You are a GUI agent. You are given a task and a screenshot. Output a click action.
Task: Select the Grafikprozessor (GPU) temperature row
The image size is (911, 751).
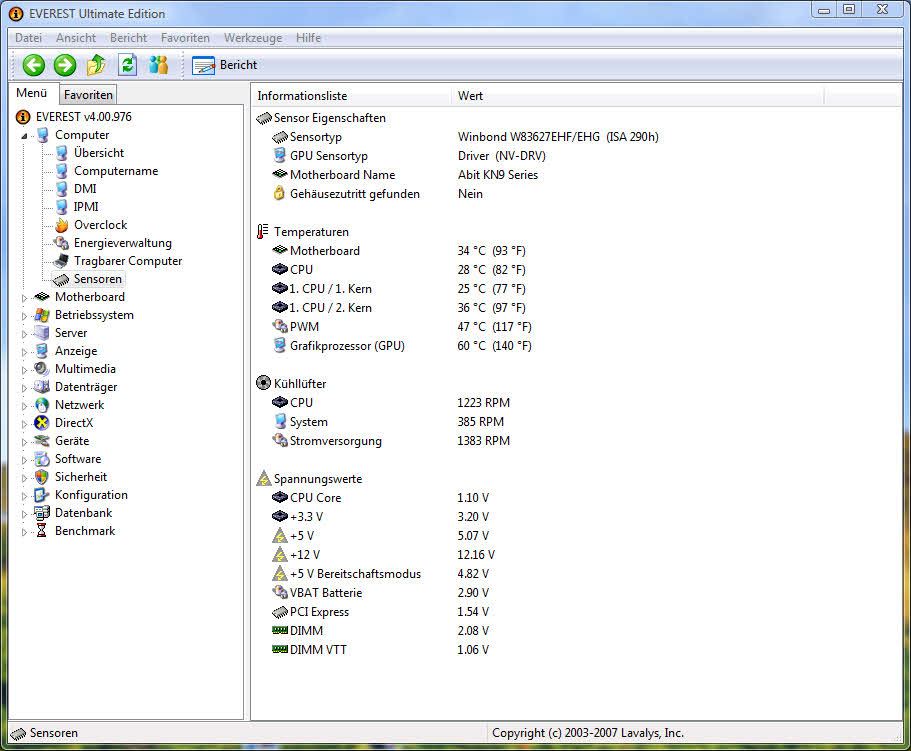pos(402,346)
